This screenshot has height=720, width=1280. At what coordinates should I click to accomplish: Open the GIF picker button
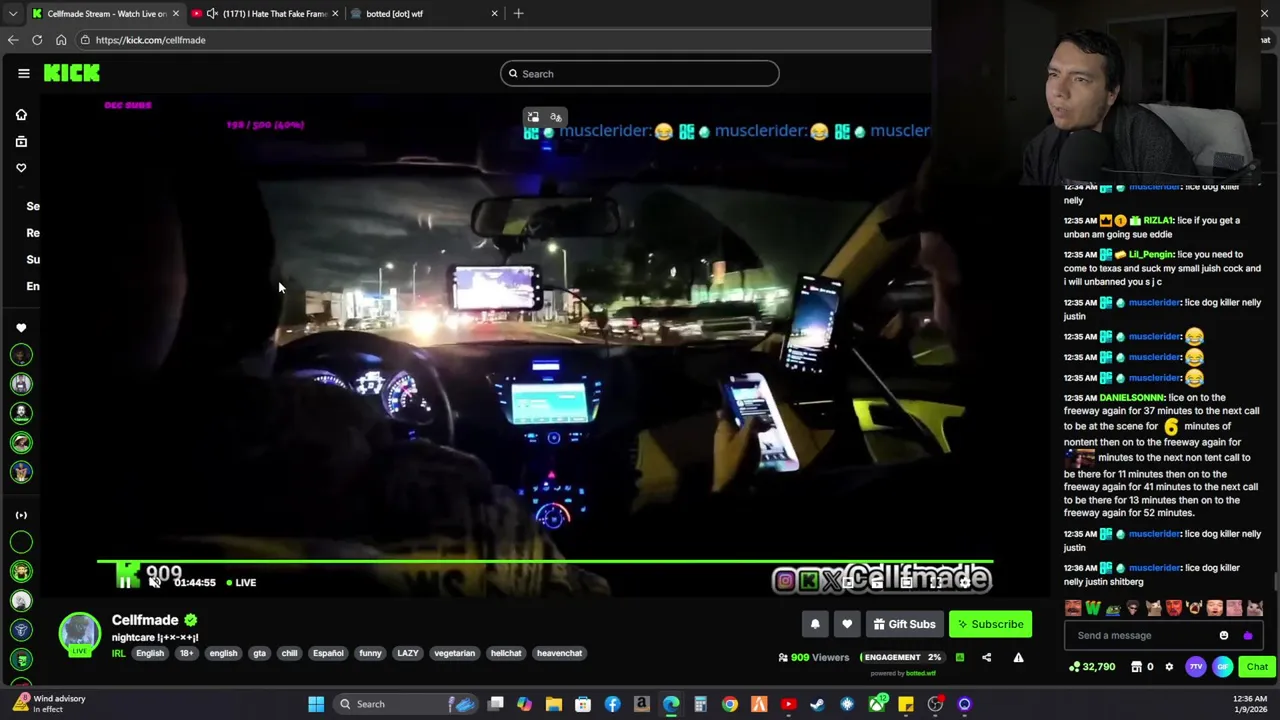click(1223, 667)
